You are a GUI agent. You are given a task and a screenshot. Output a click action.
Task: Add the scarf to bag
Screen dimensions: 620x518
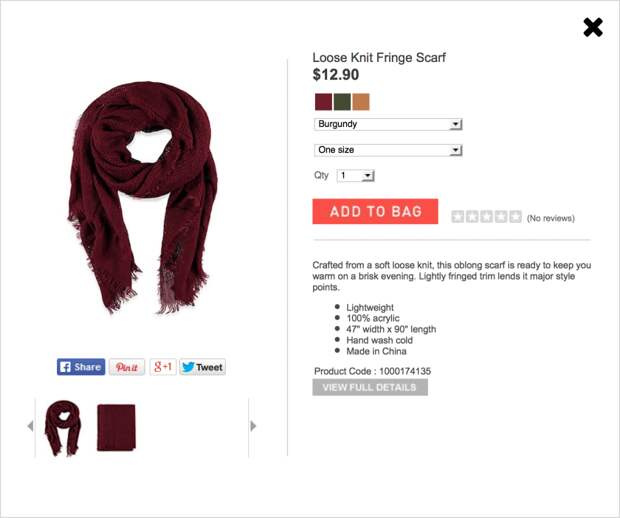(375, 212)
